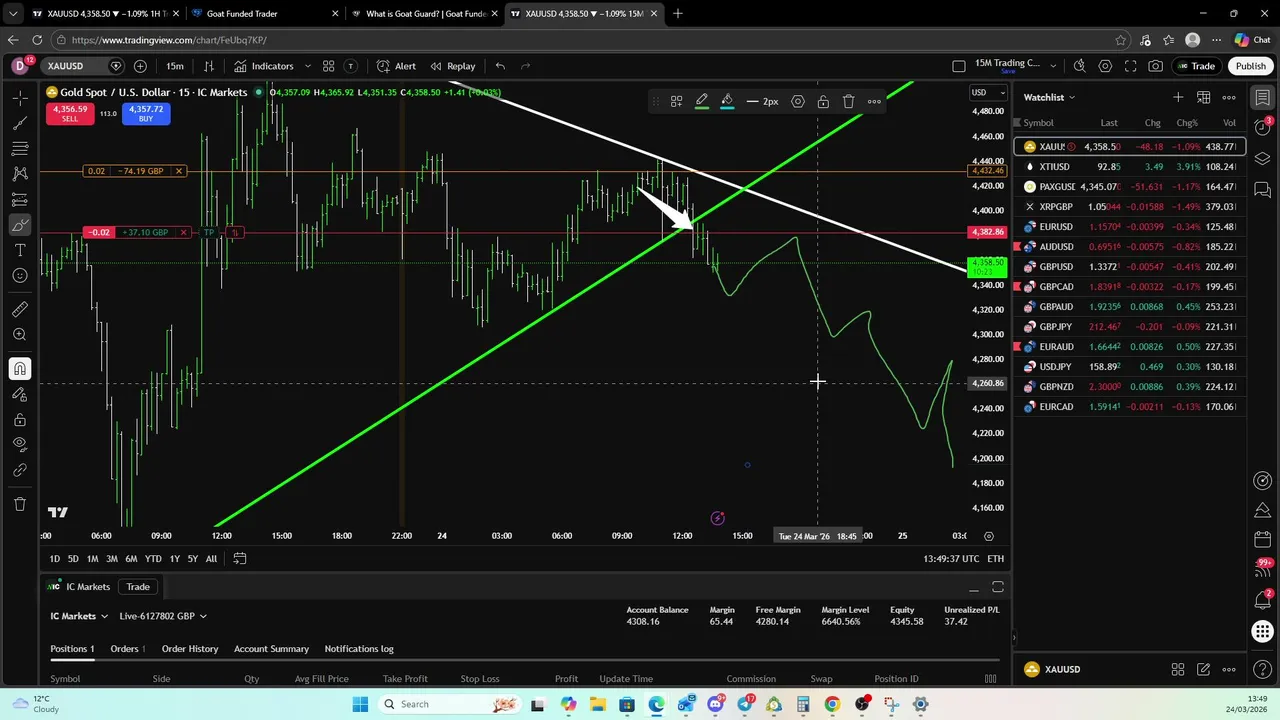Open the go to date calendar icon

click(240, 559)
